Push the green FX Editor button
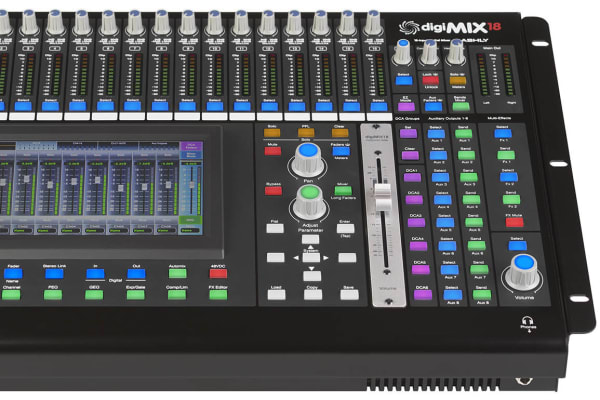600x400 pixels. coord(218,295)
